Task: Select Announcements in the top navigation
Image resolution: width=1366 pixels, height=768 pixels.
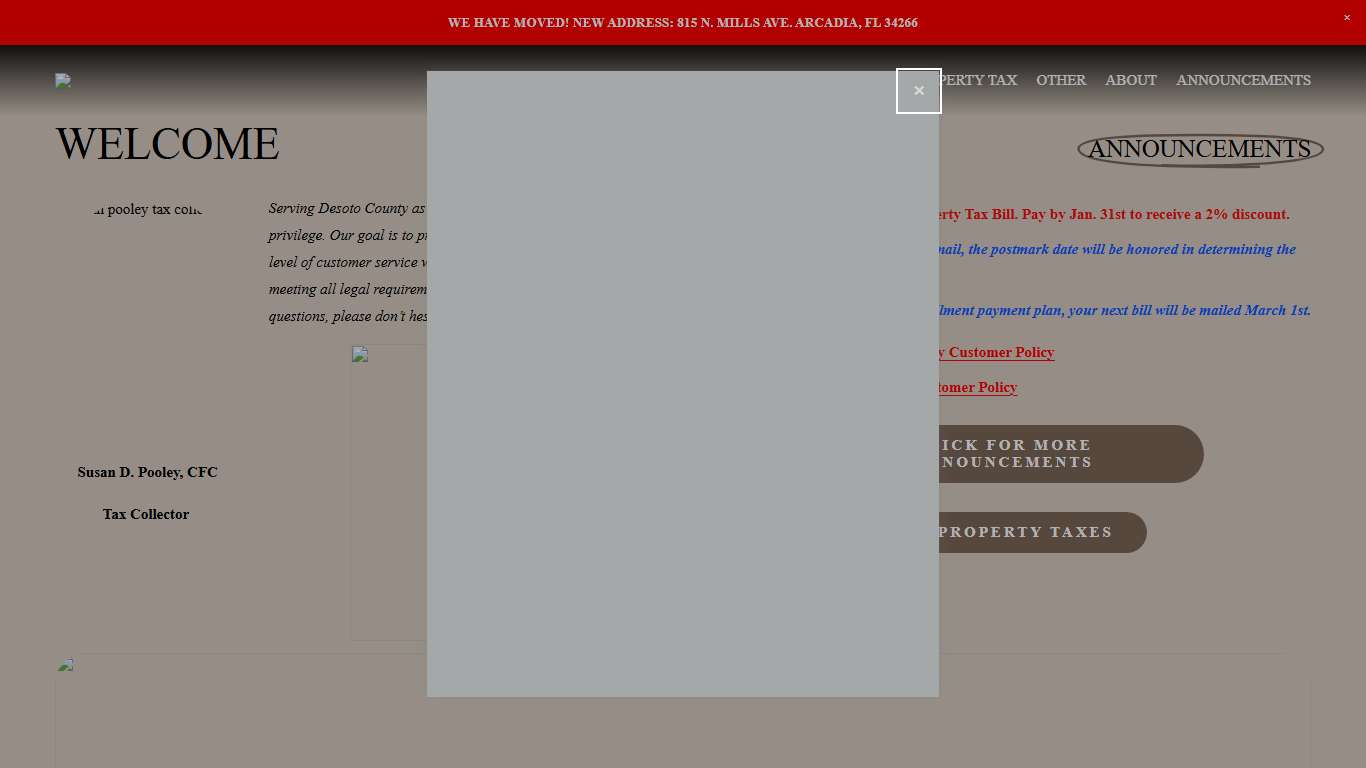Action: [x=1242, y=80]
